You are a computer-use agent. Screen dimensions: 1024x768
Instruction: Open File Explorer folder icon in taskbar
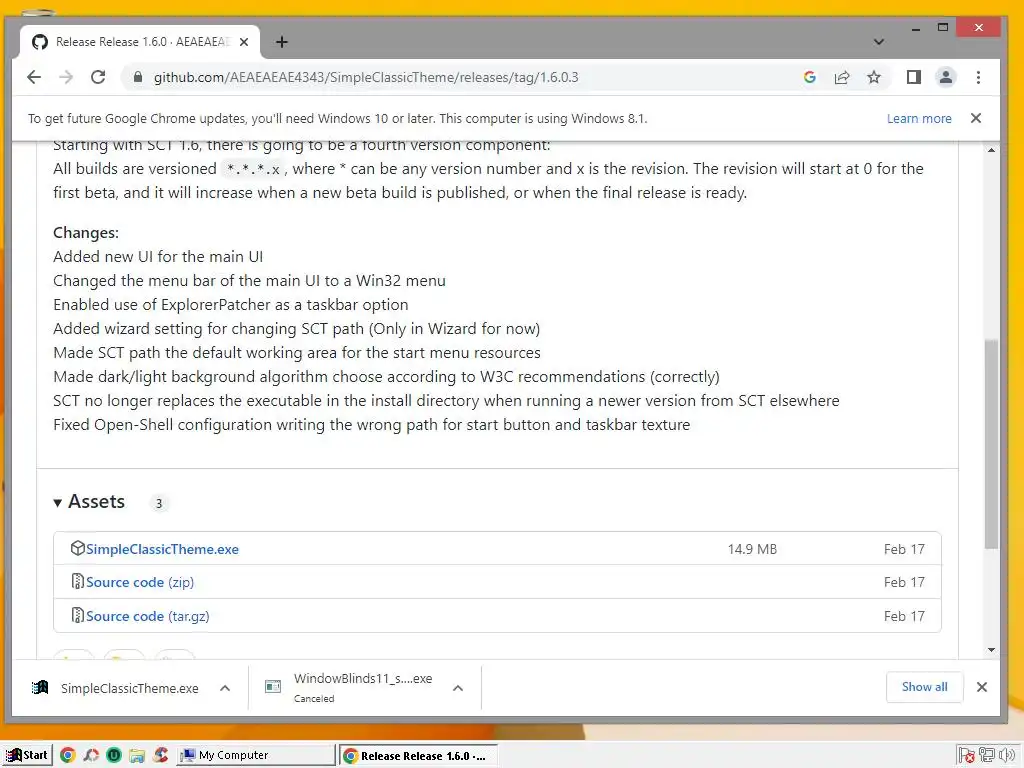click(x=136, y=756)
